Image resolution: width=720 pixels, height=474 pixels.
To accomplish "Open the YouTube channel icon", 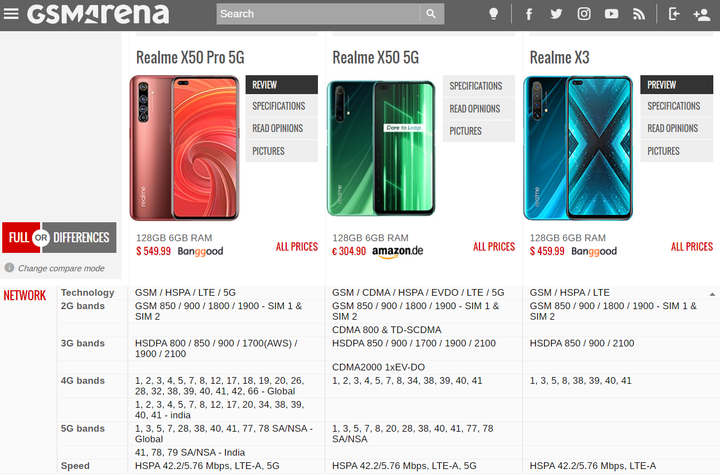I will click(x=611, y=14).
